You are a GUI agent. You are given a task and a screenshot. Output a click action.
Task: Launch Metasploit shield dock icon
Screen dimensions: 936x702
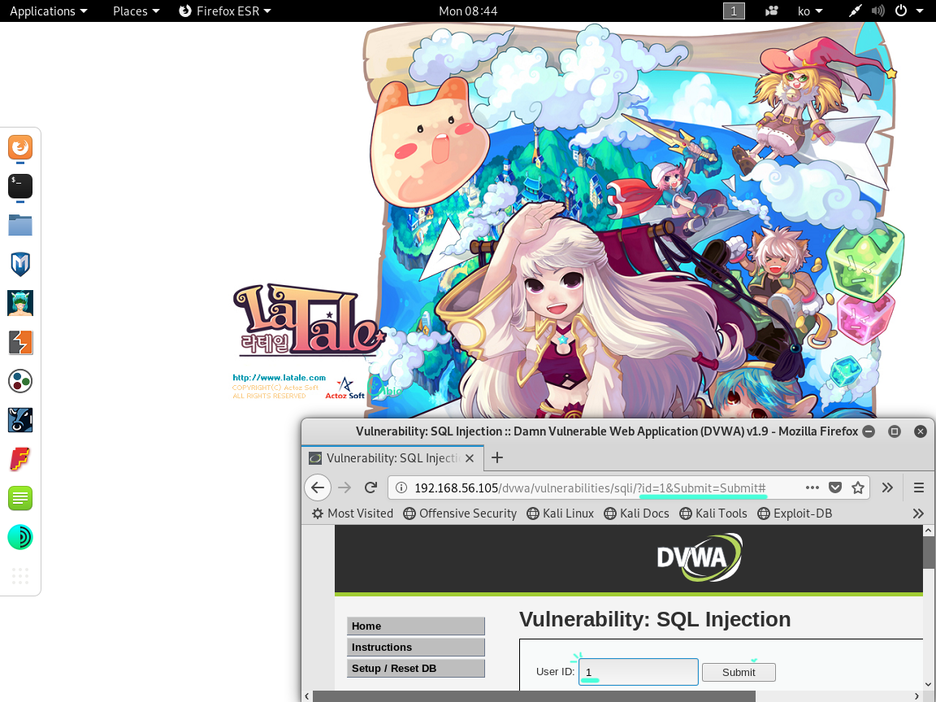tap(20, 264)
